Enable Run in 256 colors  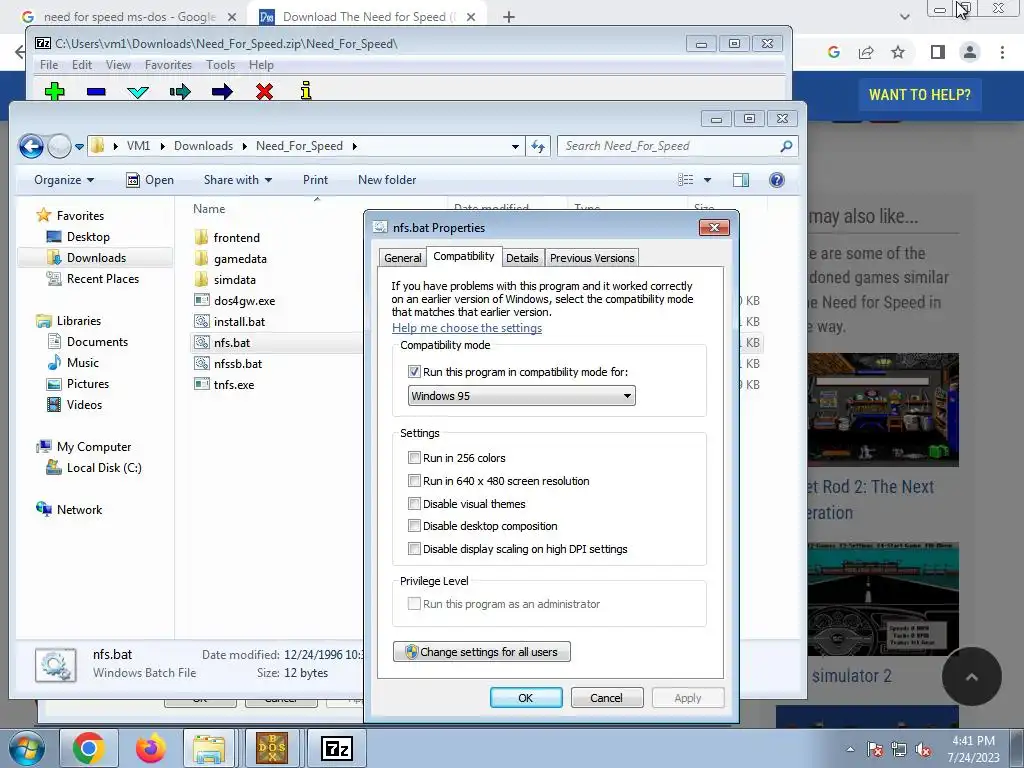point(414,458)
